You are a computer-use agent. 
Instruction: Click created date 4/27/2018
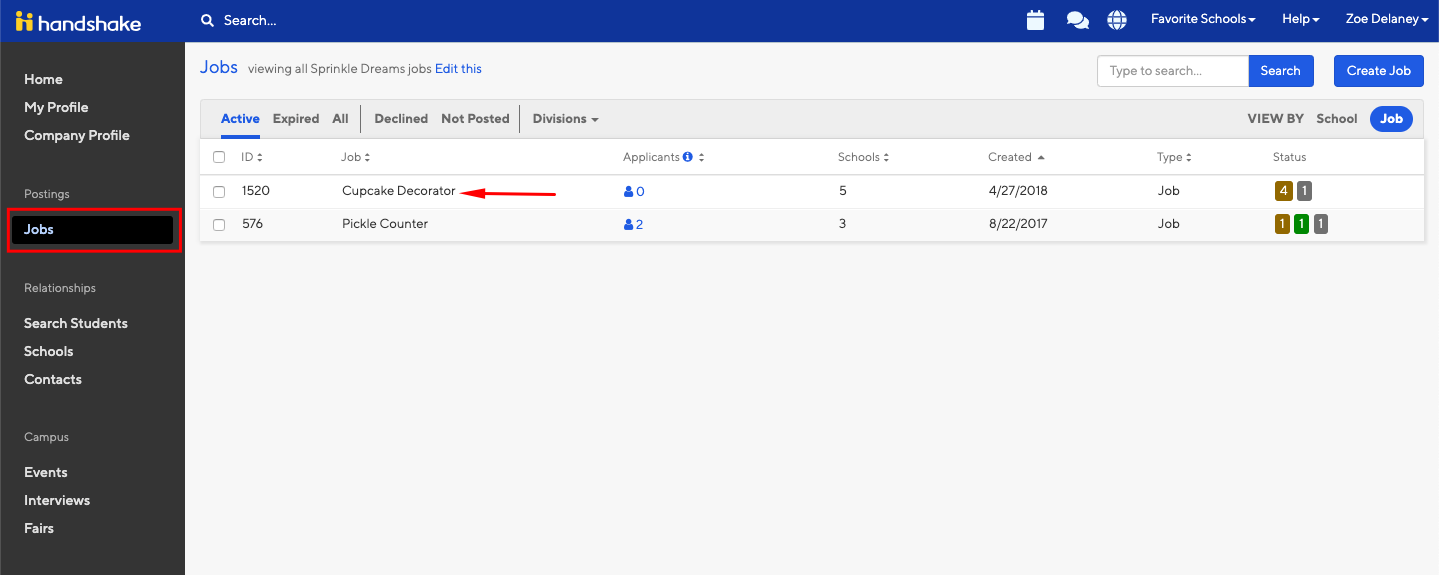(1018, 191)
